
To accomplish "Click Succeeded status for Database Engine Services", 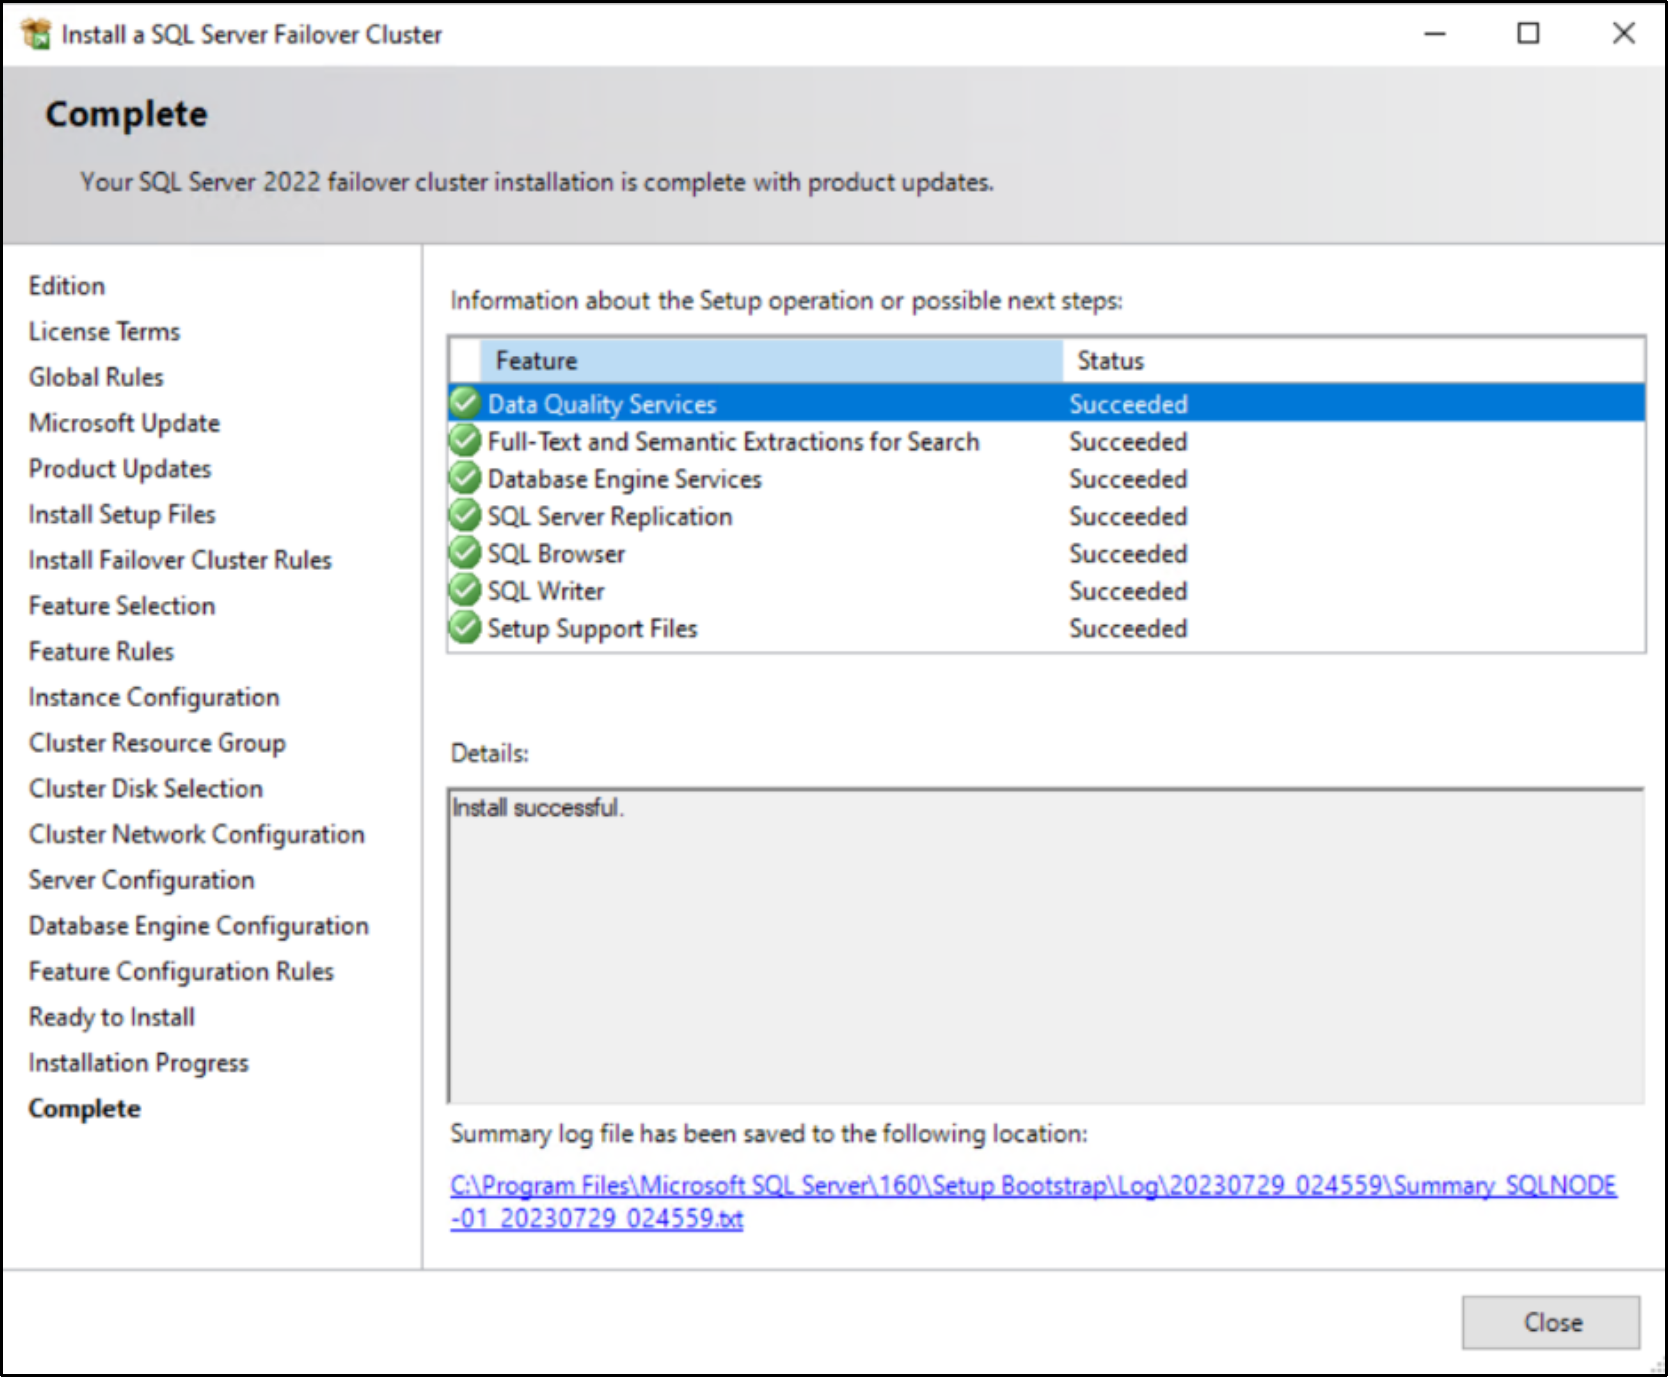I will coord(1128,479).
